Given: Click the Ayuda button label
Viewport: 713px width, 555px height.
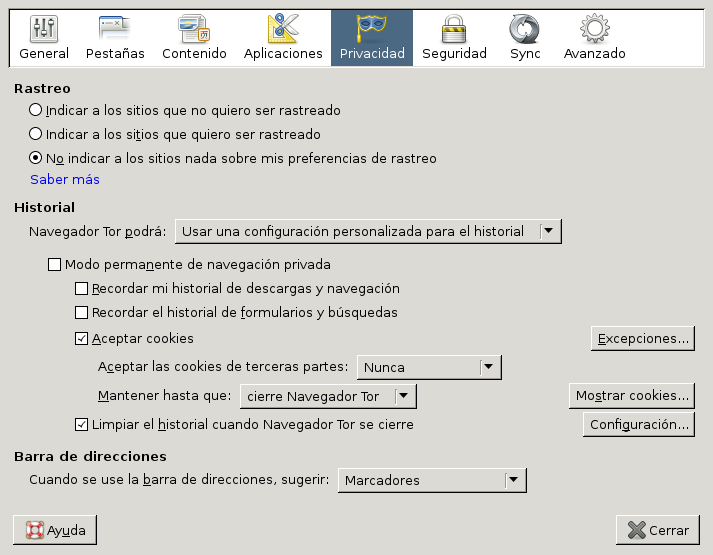Looking at the screenshot, I should click(66, 530).
